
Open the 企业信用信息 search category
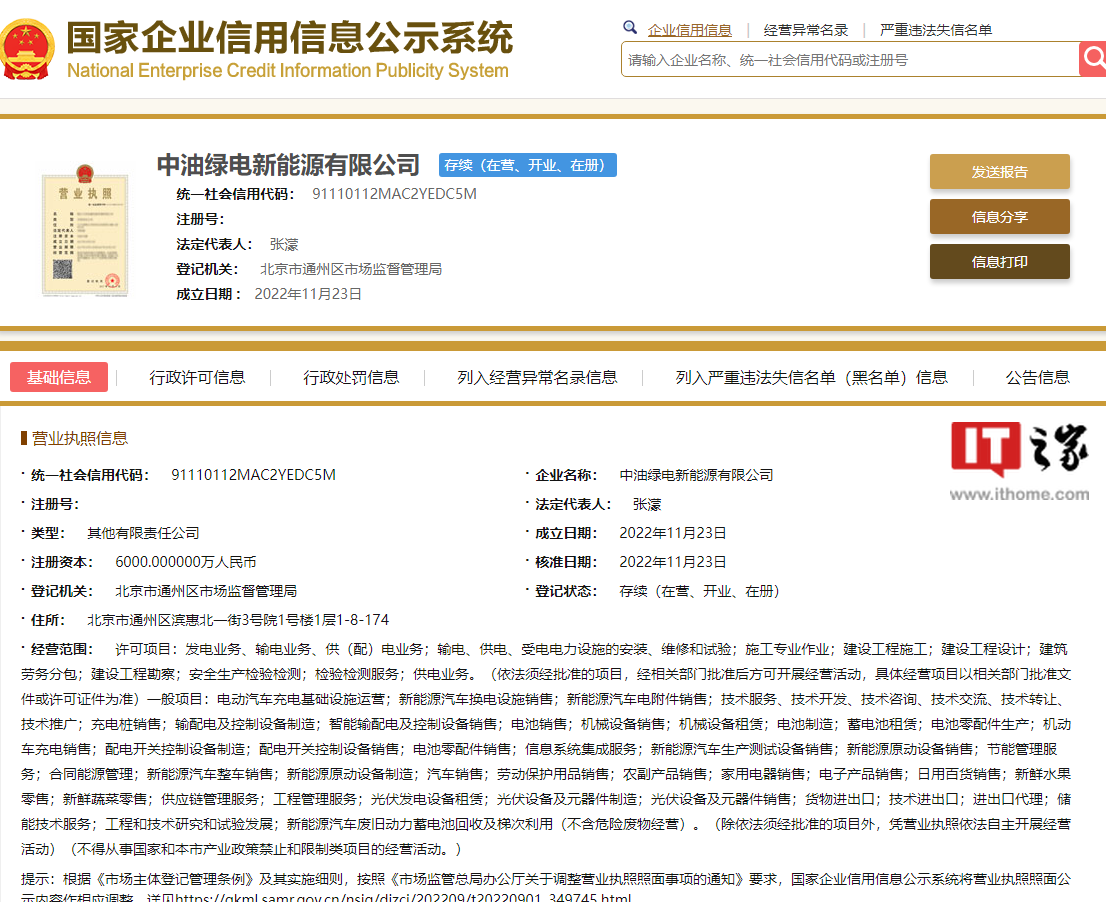(x=689, y=30)
